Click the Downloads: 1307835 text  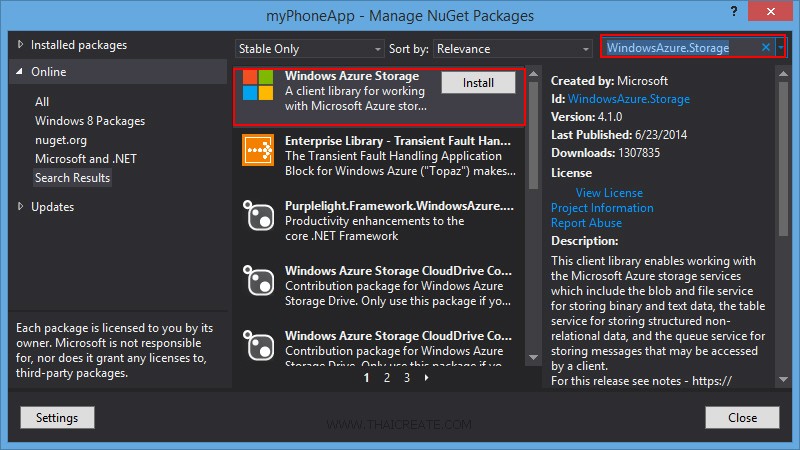pyautogui.click(x=606, y=153)
